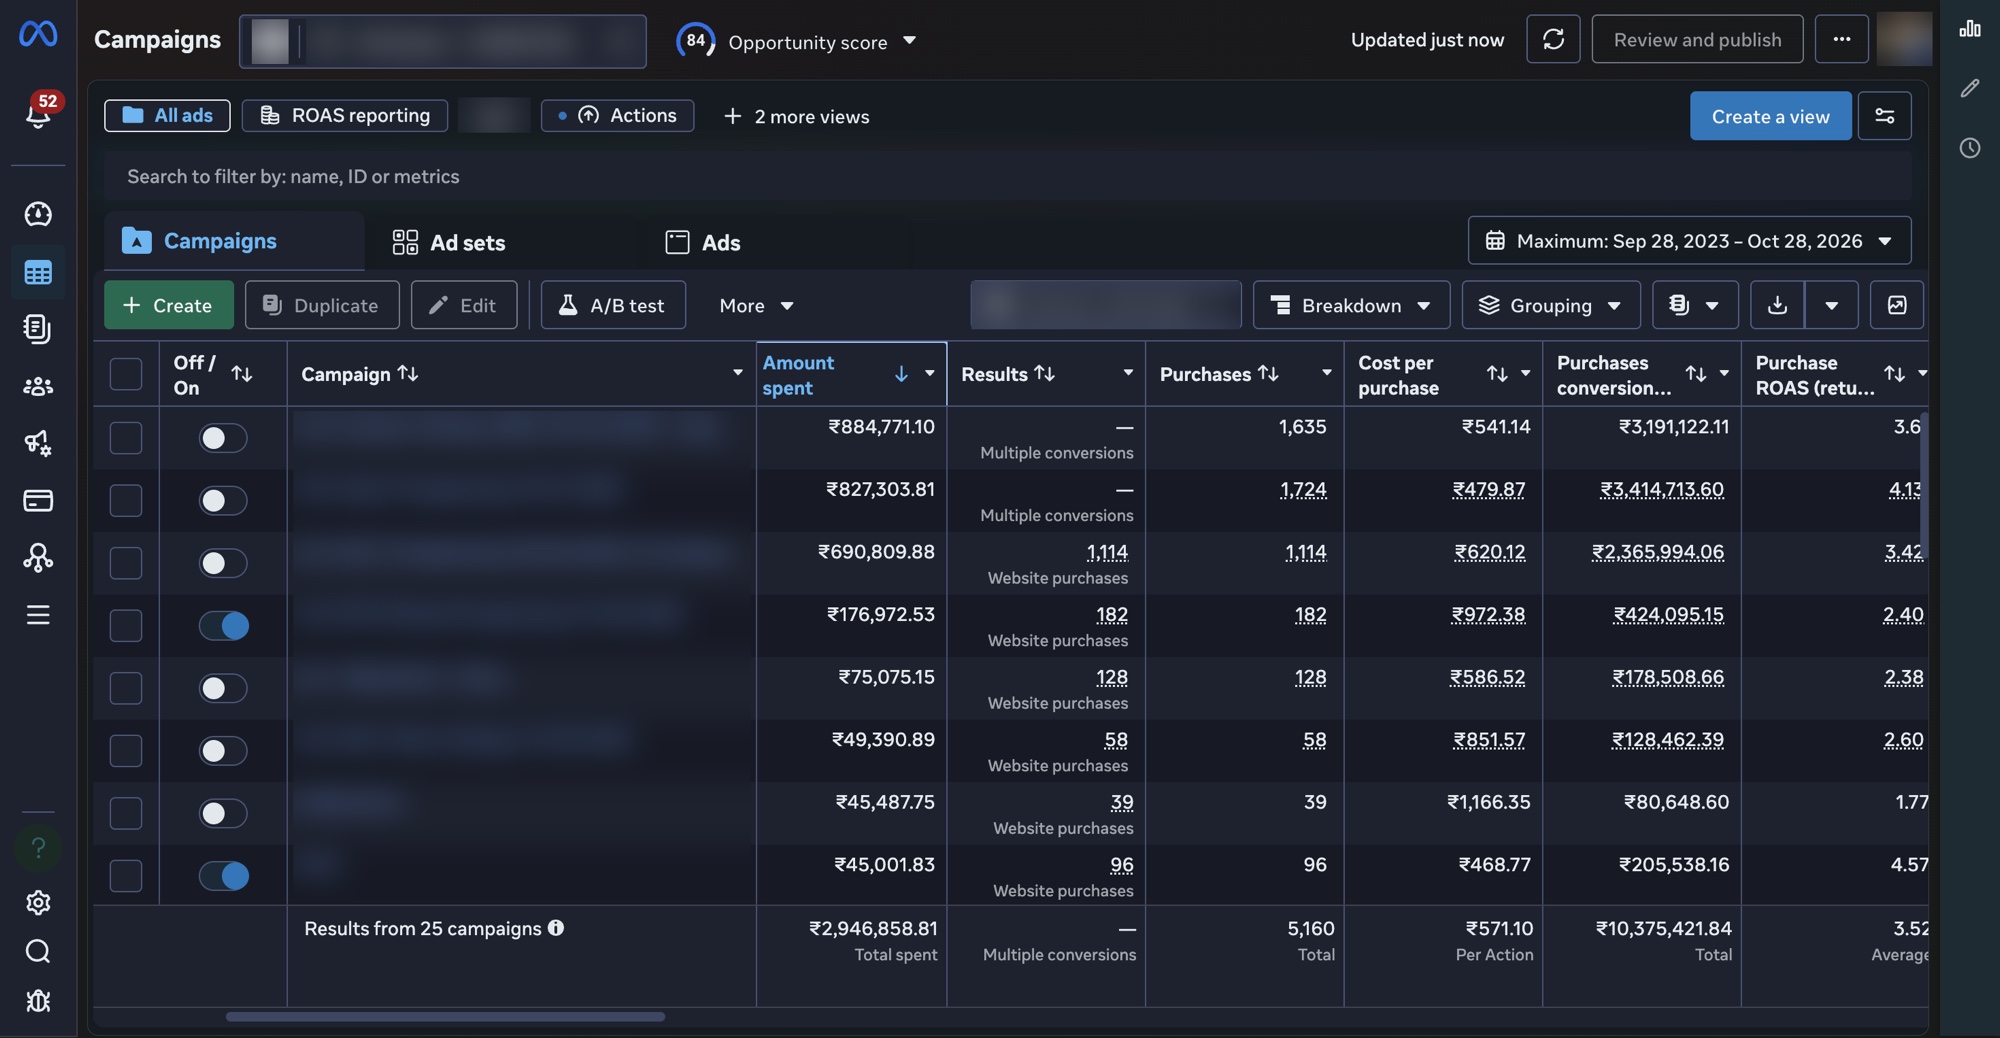Screen dimensions: 2000x1038
Task: Open the audiences people icon in sidebar
Action: pyautogui.click(x=38, y=386)
